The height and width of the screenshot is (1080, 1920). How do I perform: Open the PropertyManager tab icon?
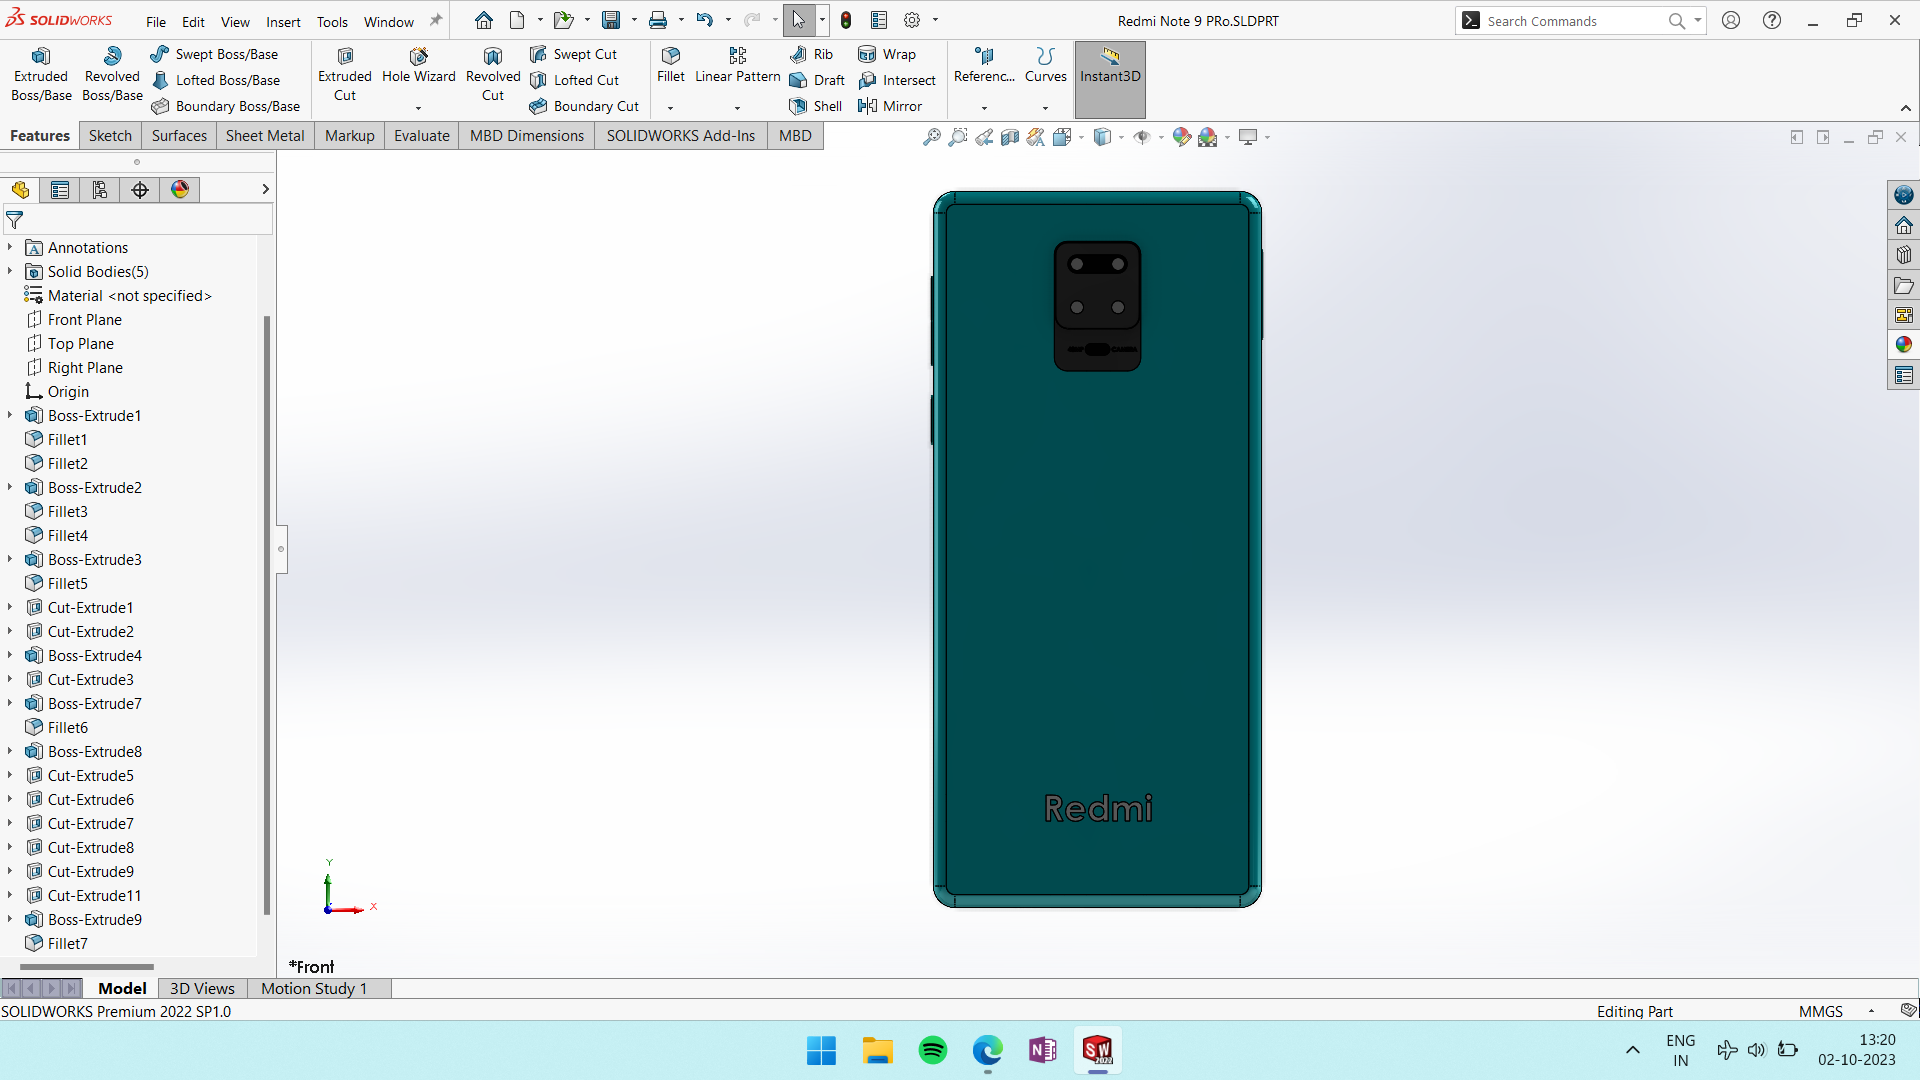pos(60,190)
